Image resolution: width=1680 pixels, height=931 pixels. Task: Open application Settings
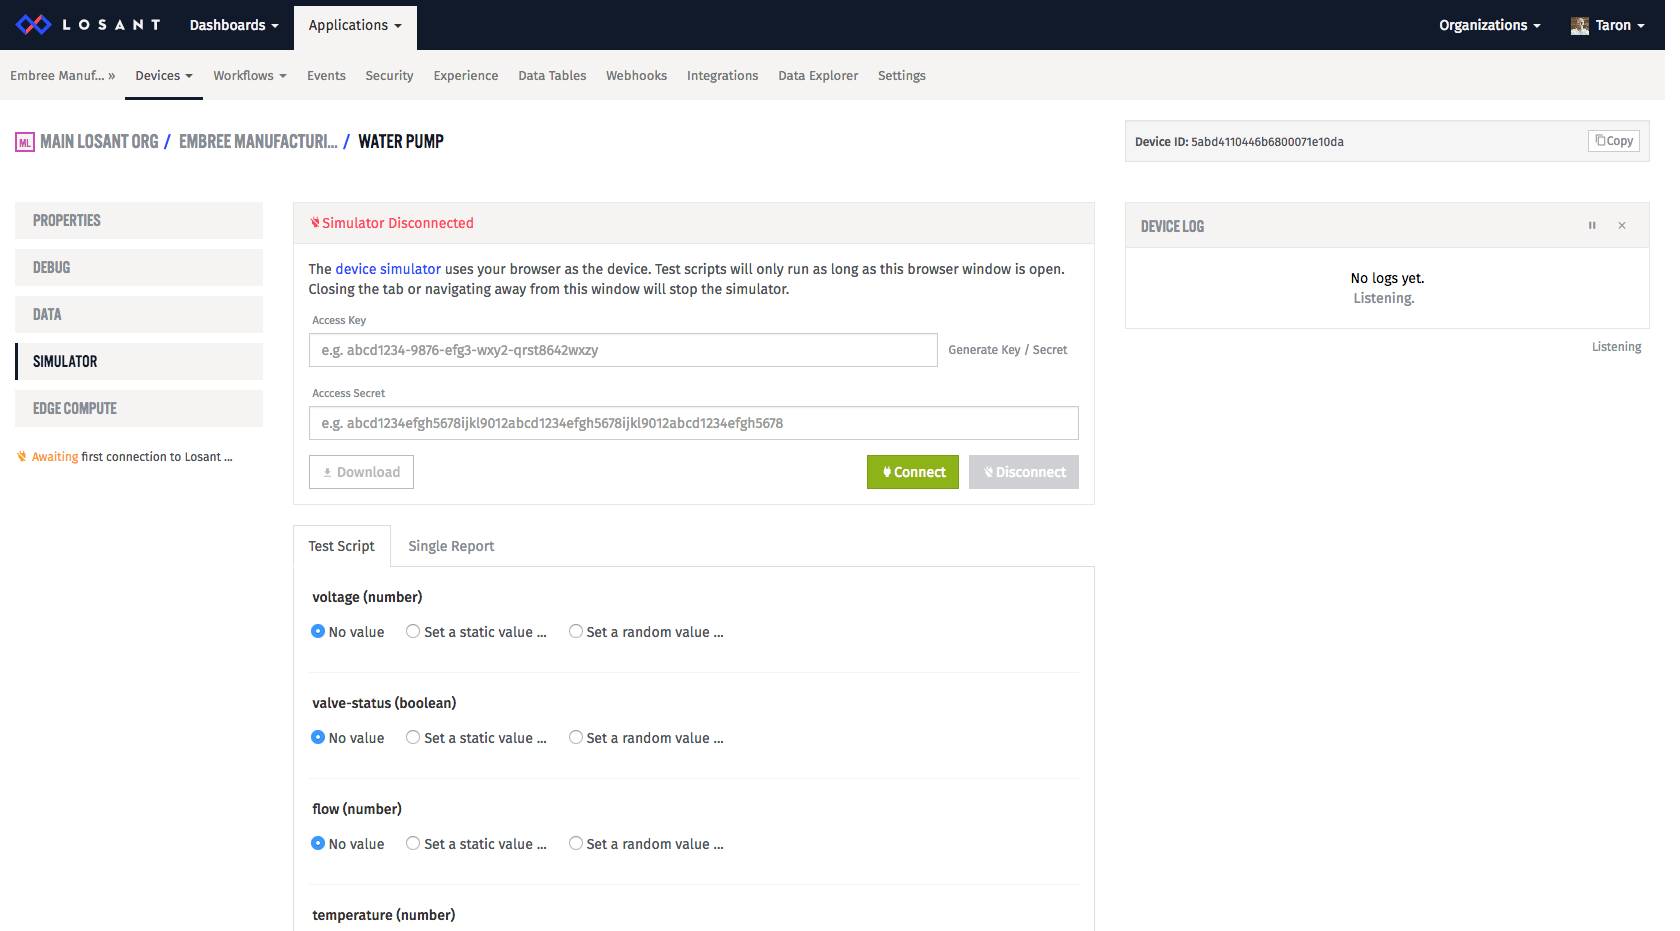click(902, 76)
